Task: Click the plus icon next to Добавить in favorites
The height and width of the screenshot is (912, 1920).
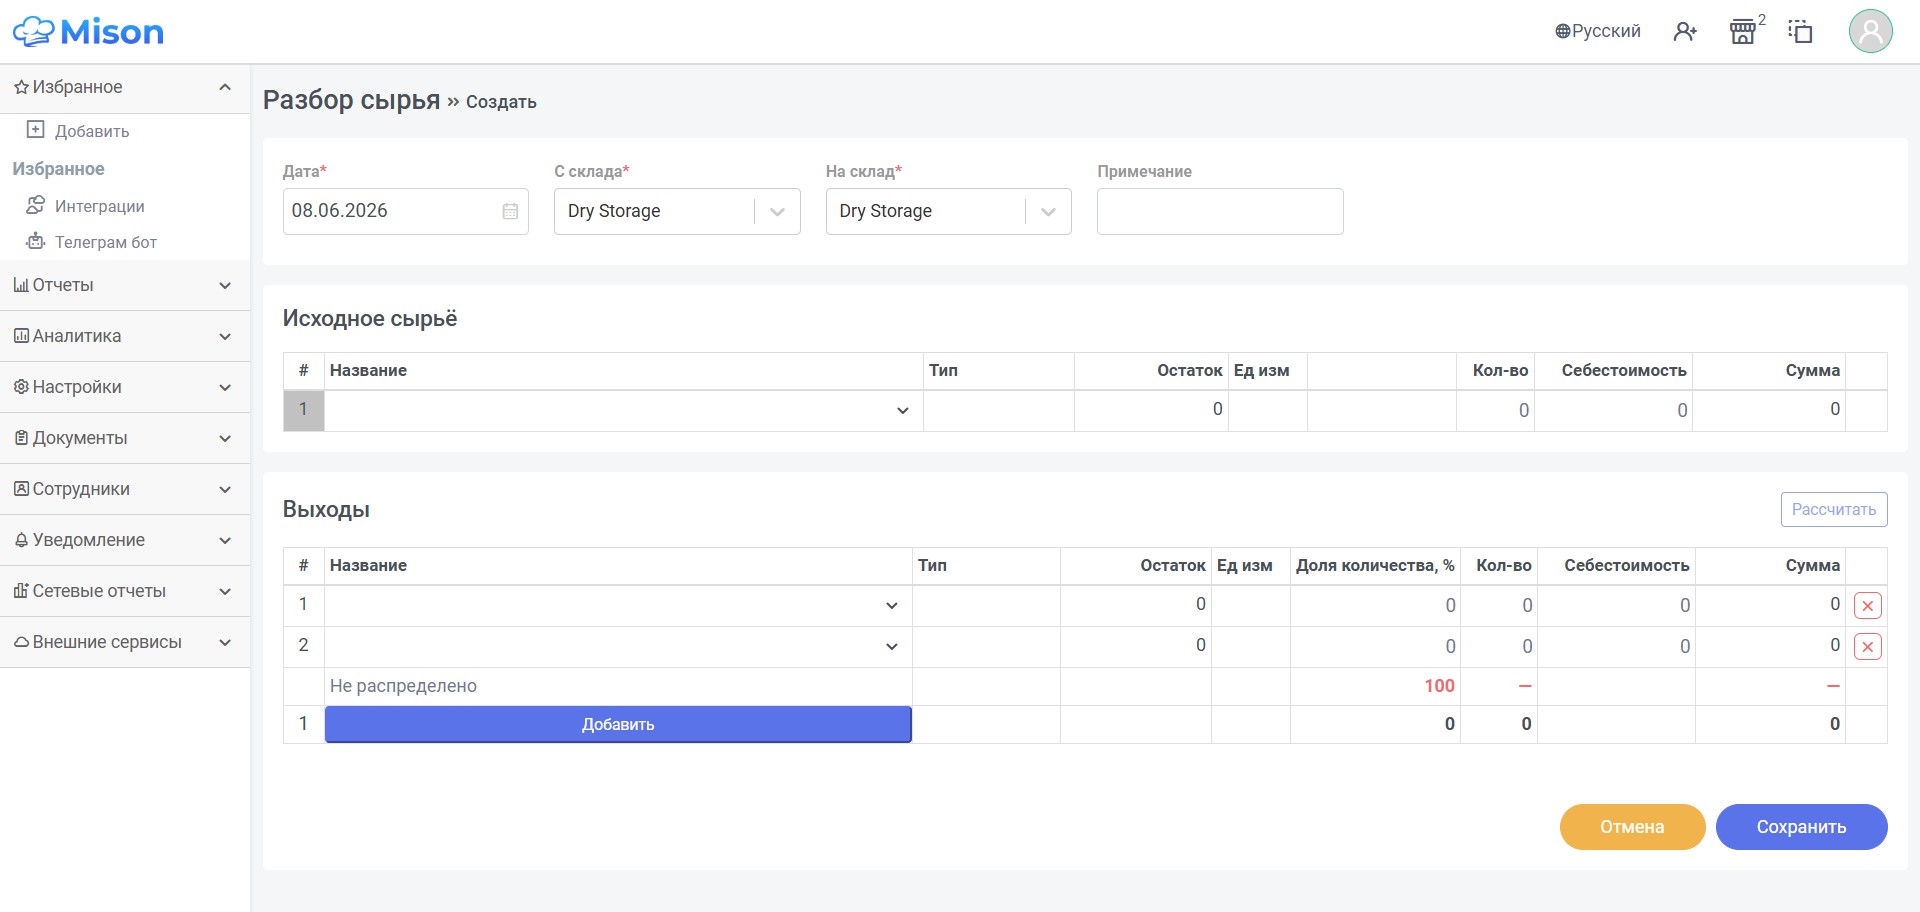Action: pos(35,130)
